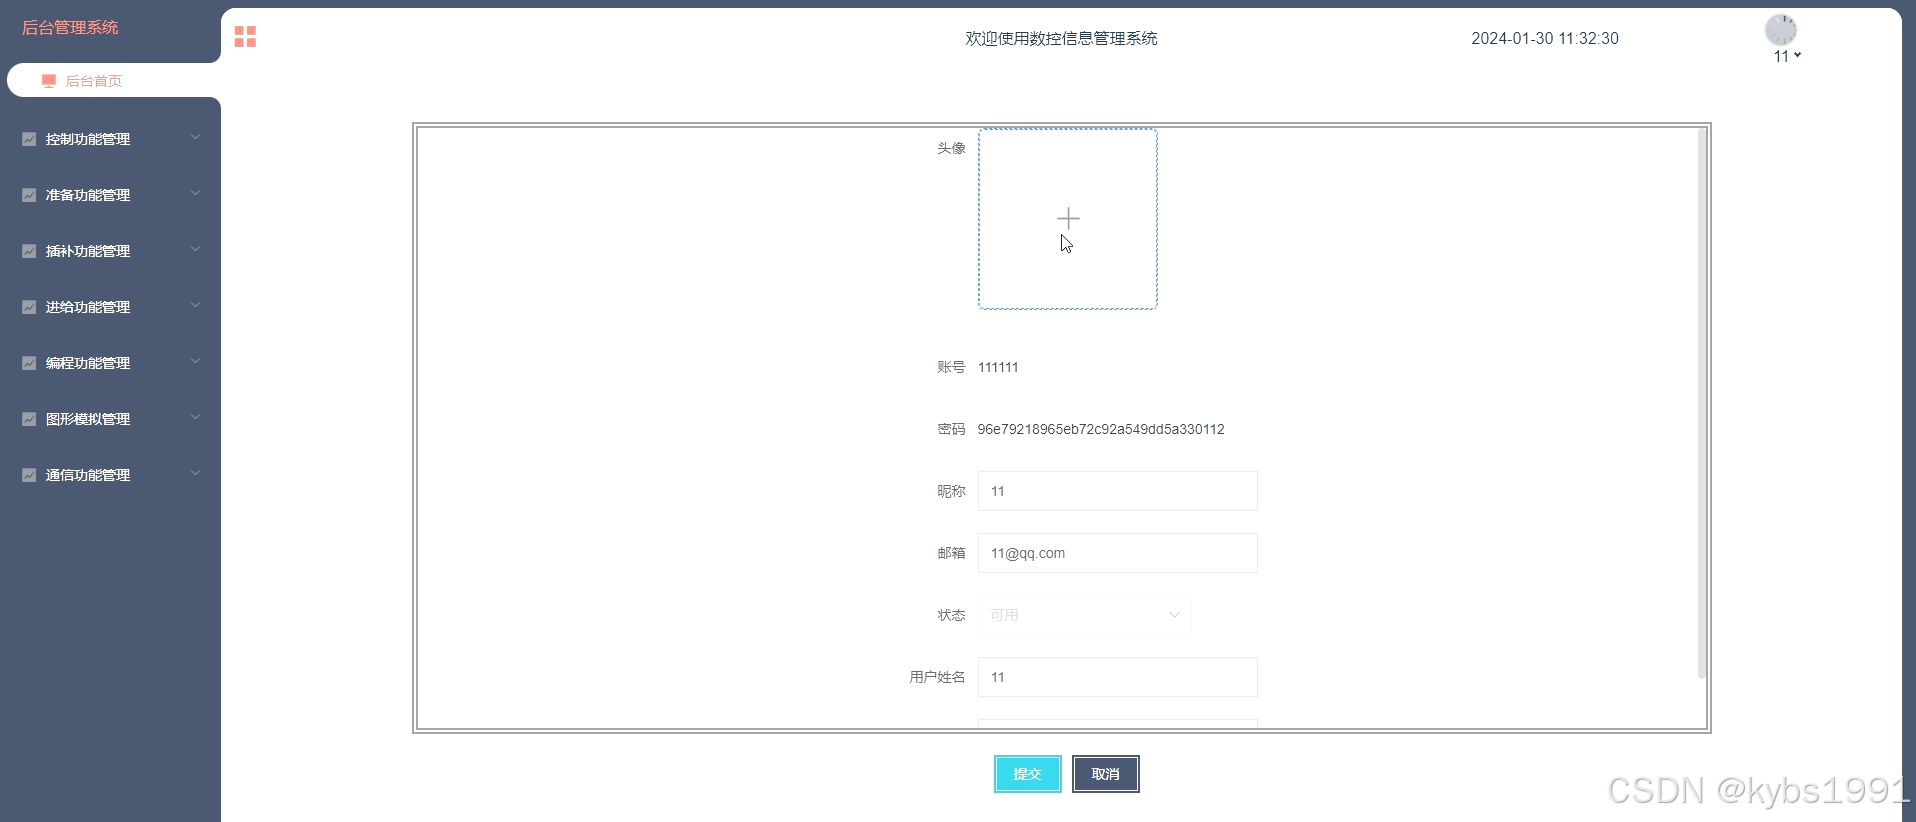Open 插补功能管理 menu label
The height and width of the screenshot is (822, 1916).
(88, 251)
